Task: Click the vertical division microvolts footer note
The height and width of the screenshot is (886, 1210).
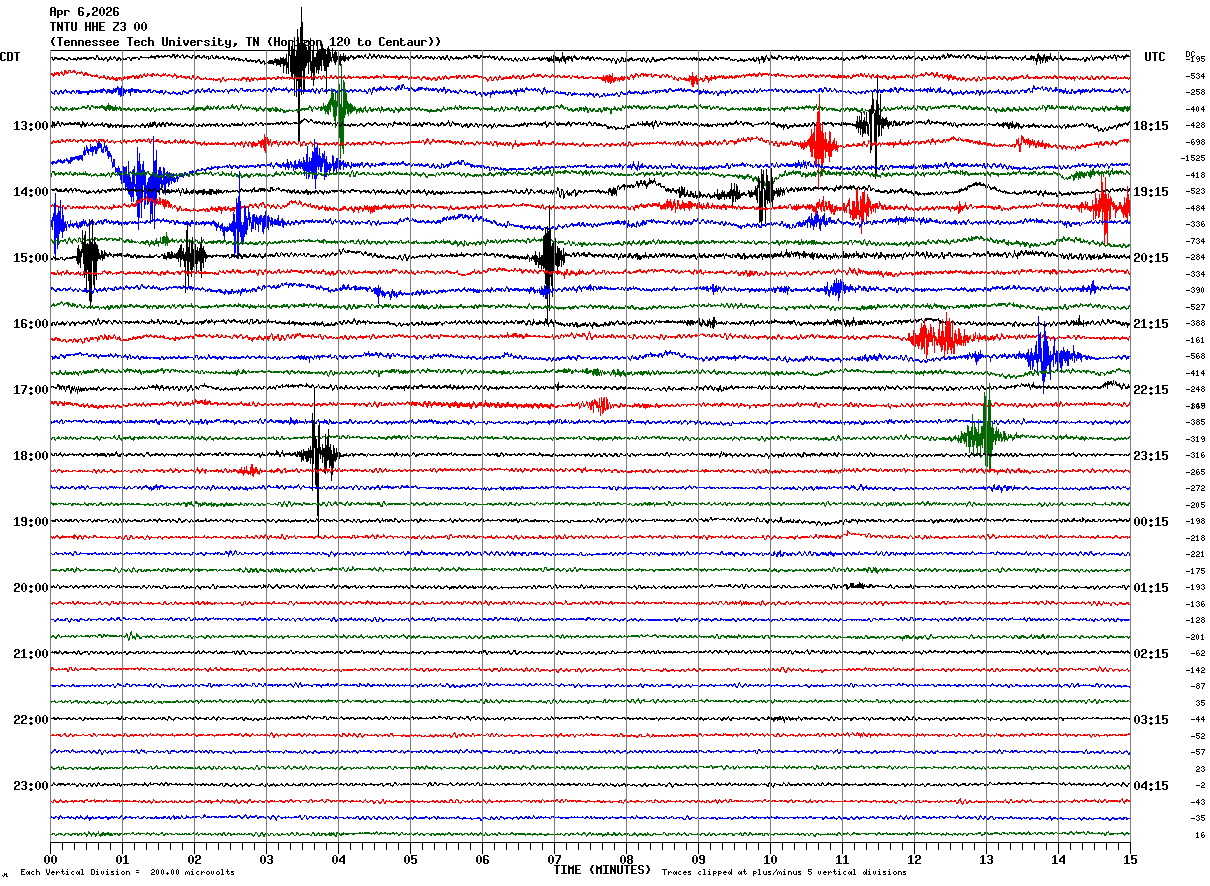Action: click(x=127, y=873)
